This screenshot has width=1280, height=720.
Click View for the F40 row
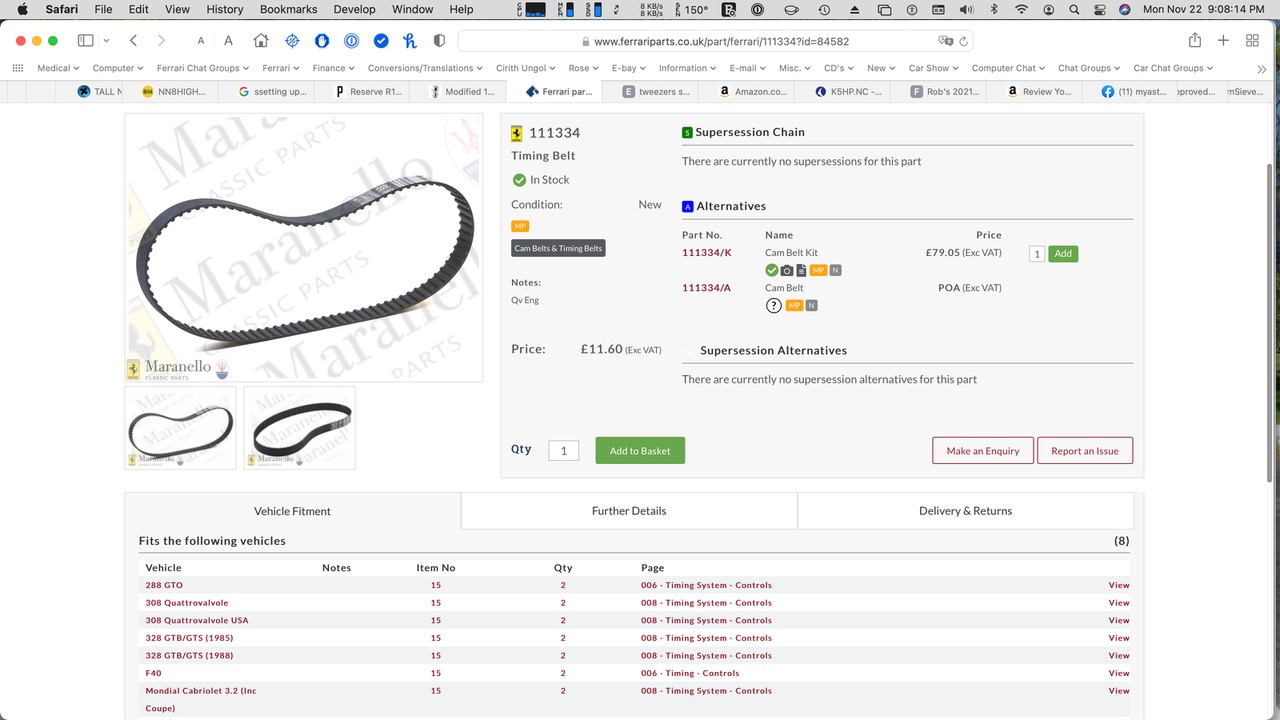[x=1119, y=673]
